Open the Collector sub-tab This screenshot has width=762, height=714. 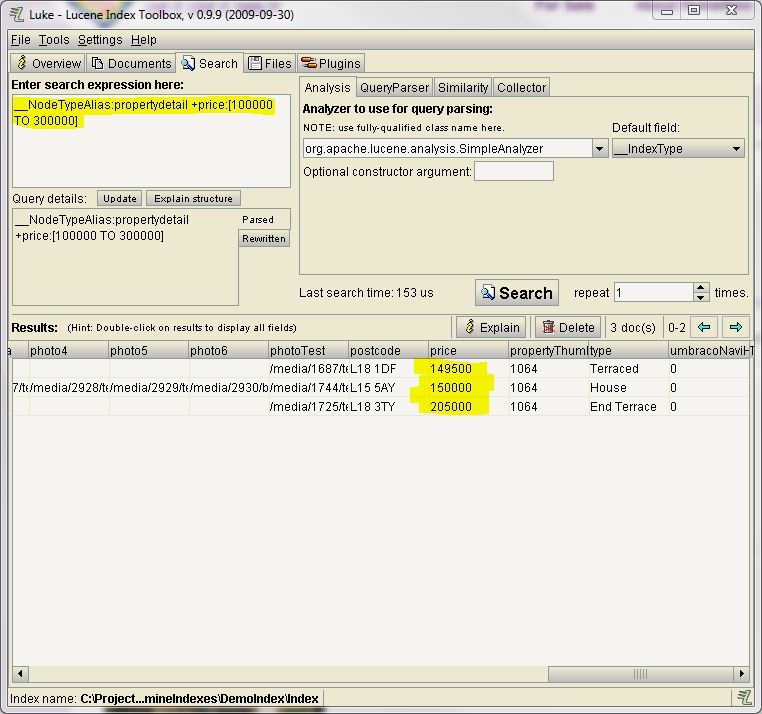[521, 87]
